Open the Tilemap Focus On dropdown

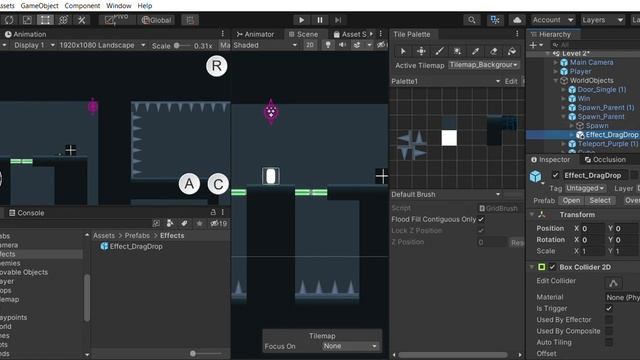click(349, 346)
